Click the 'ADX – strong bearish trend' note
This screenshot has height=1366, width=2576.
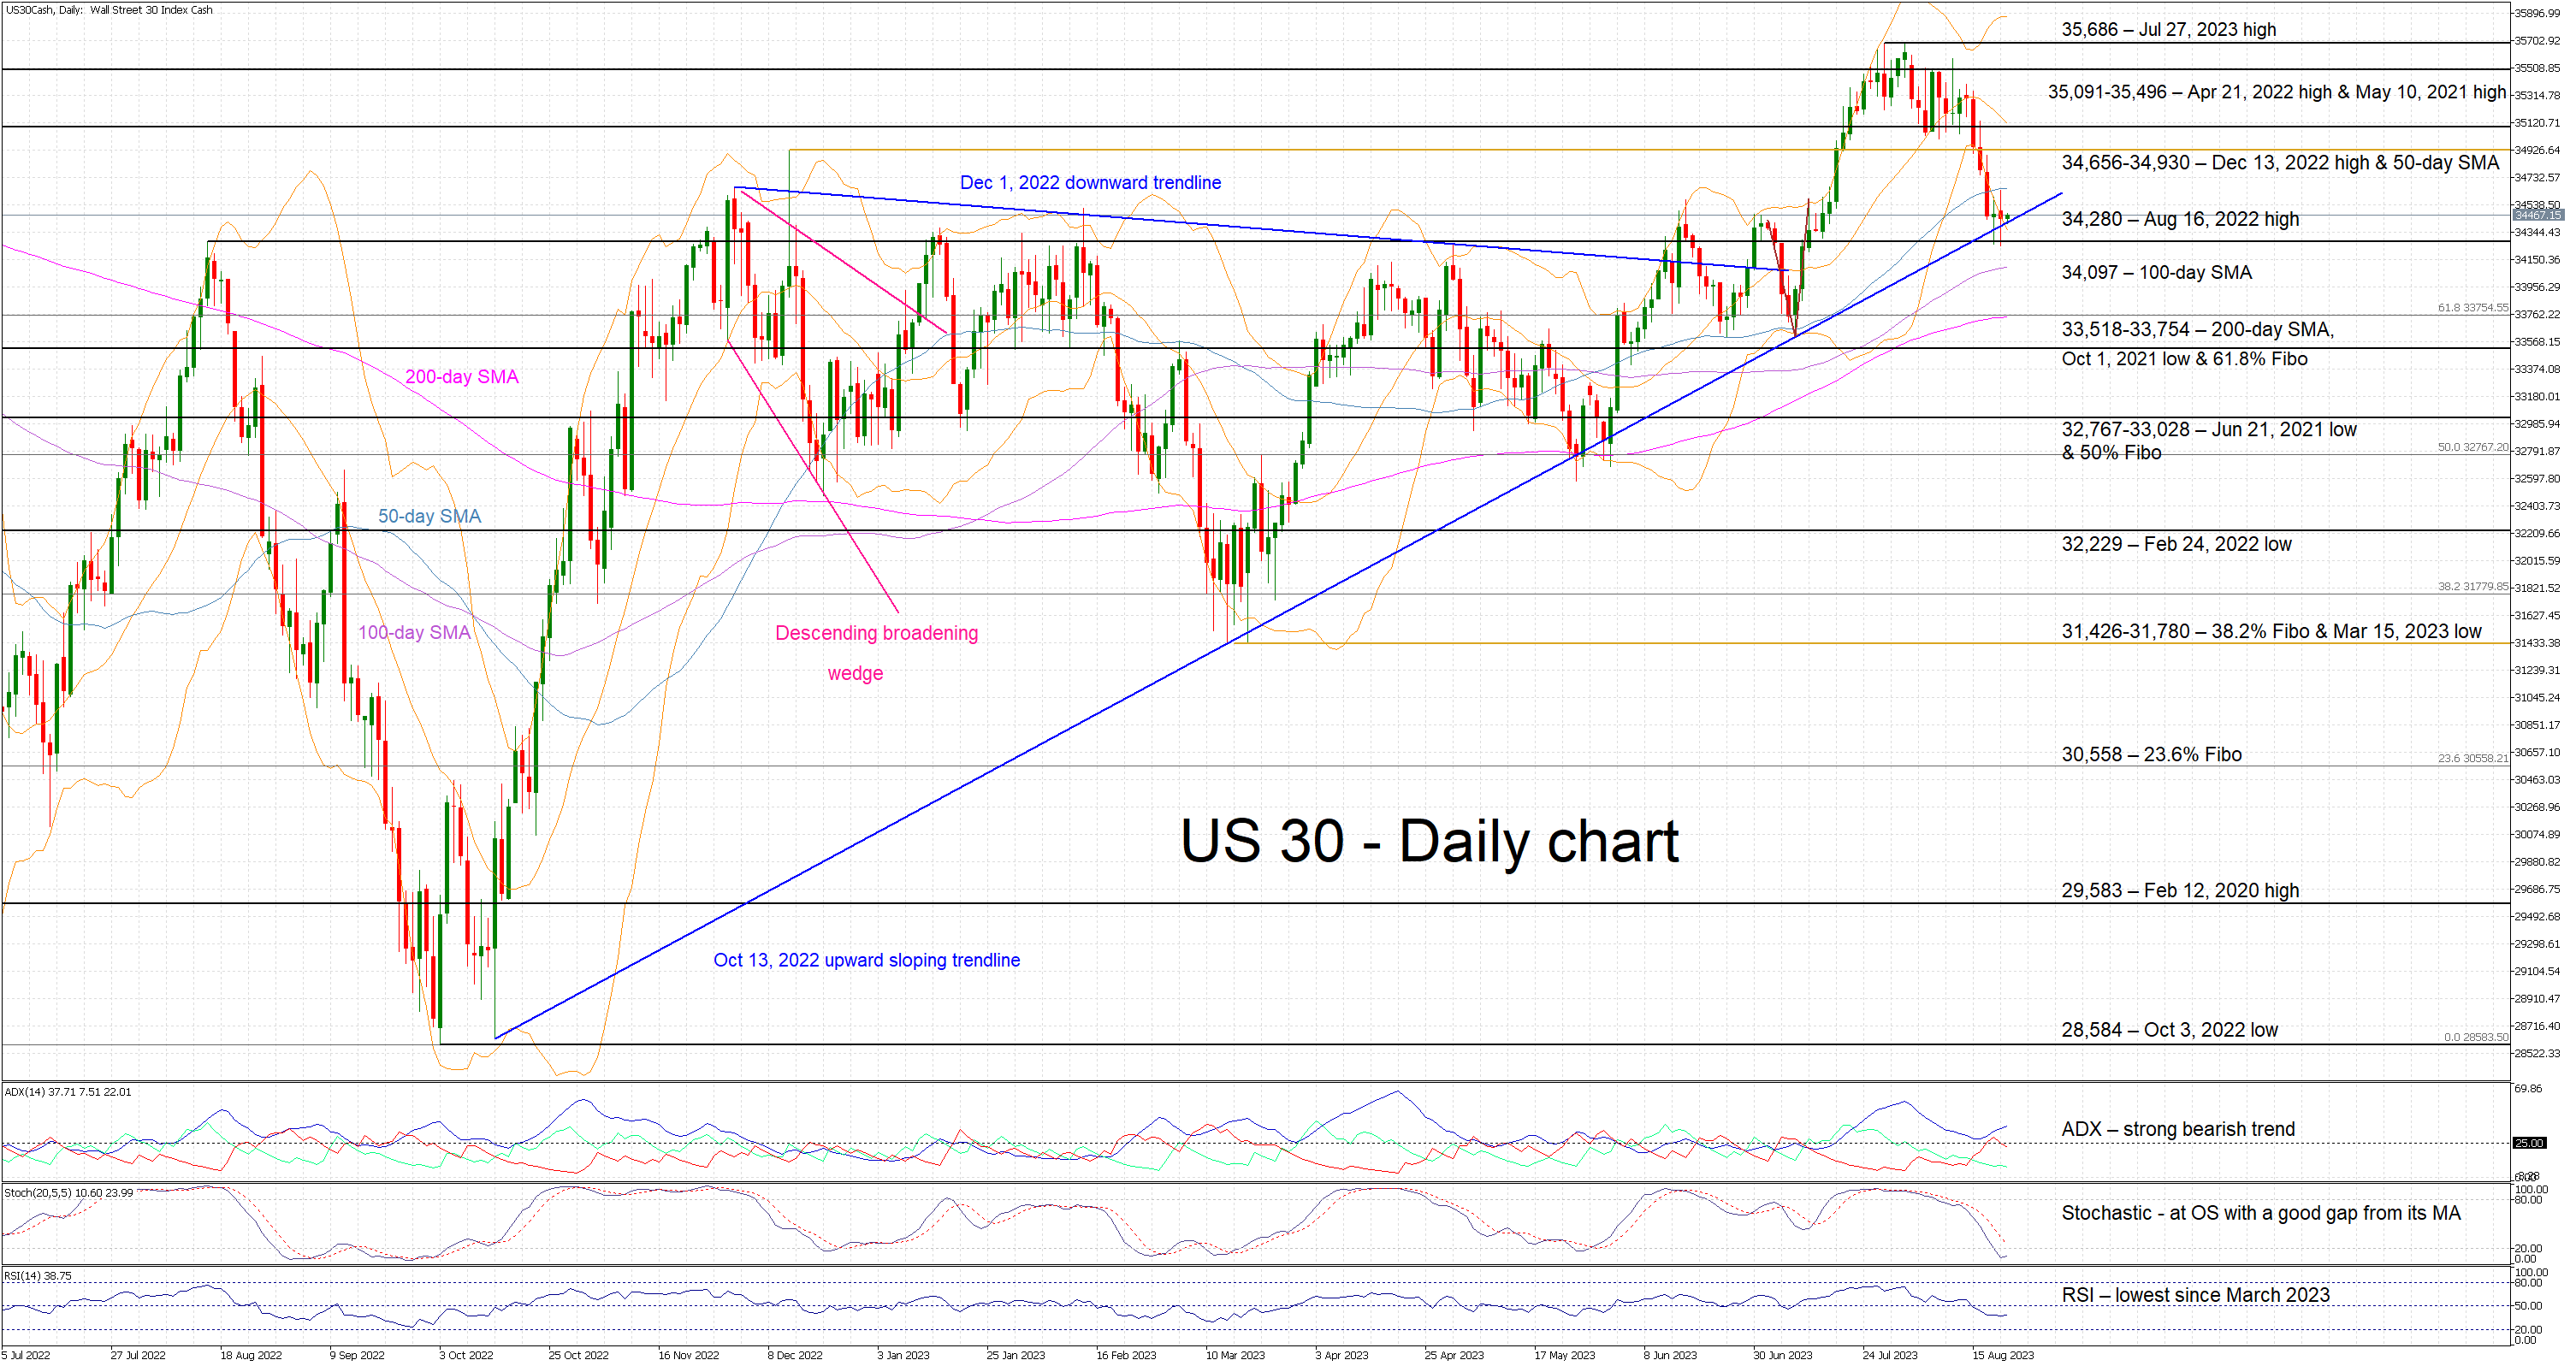click(2178, 1129)
